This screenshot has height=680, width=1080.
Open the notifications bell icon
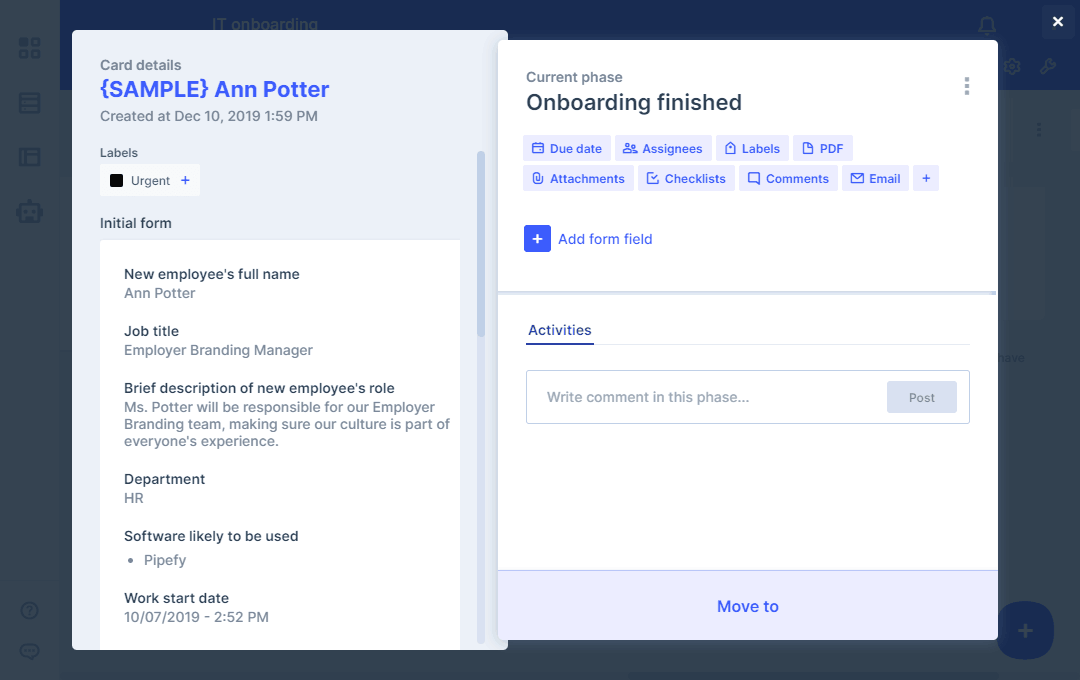(987, 25)
